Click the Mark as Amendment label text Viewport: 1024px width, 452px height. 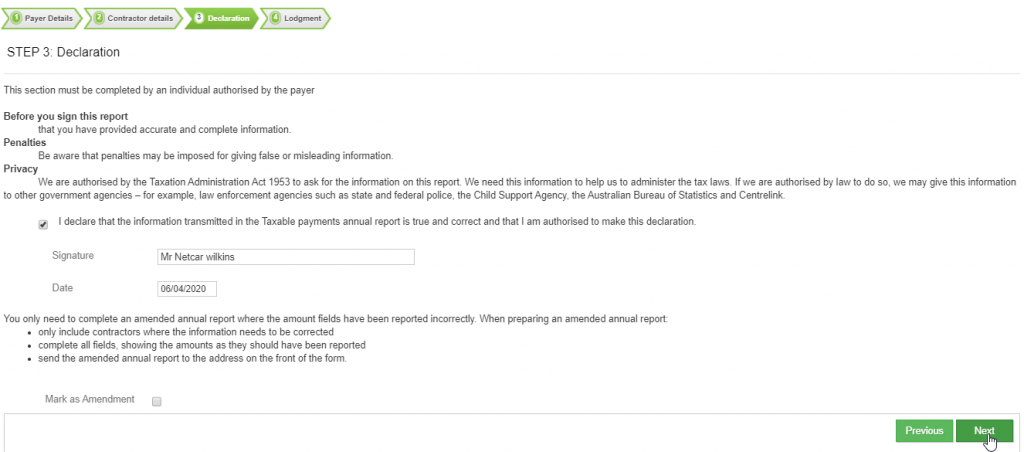tap(90, 400)
